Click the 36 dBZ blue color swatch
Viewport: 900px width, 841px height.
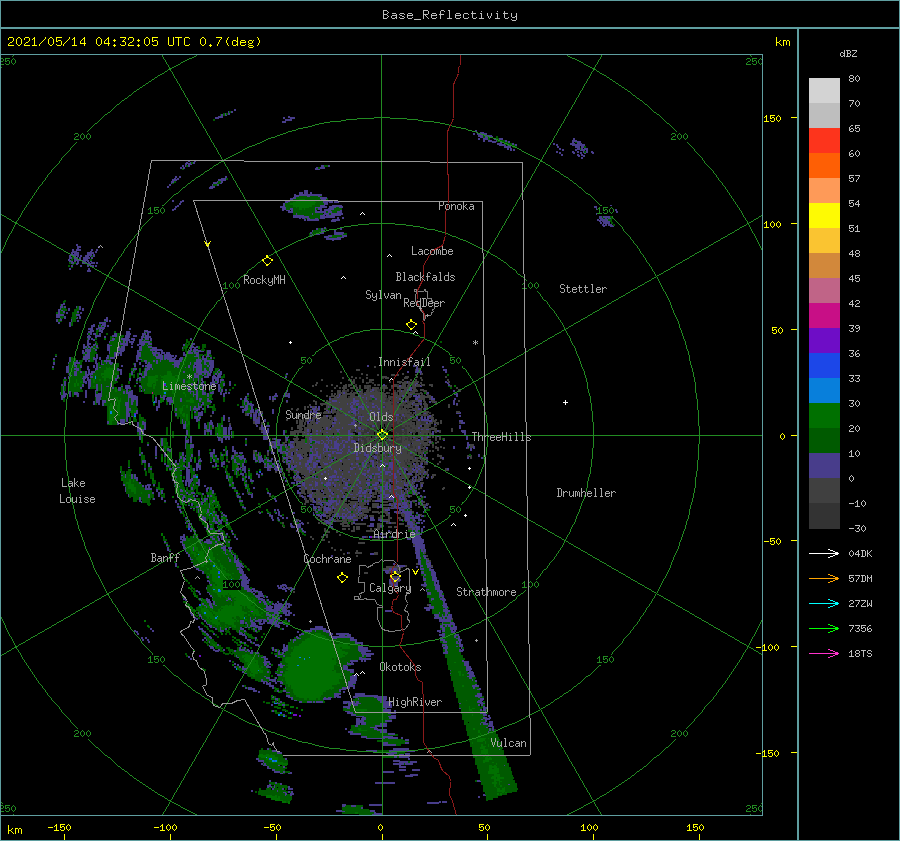pos(824,366)
